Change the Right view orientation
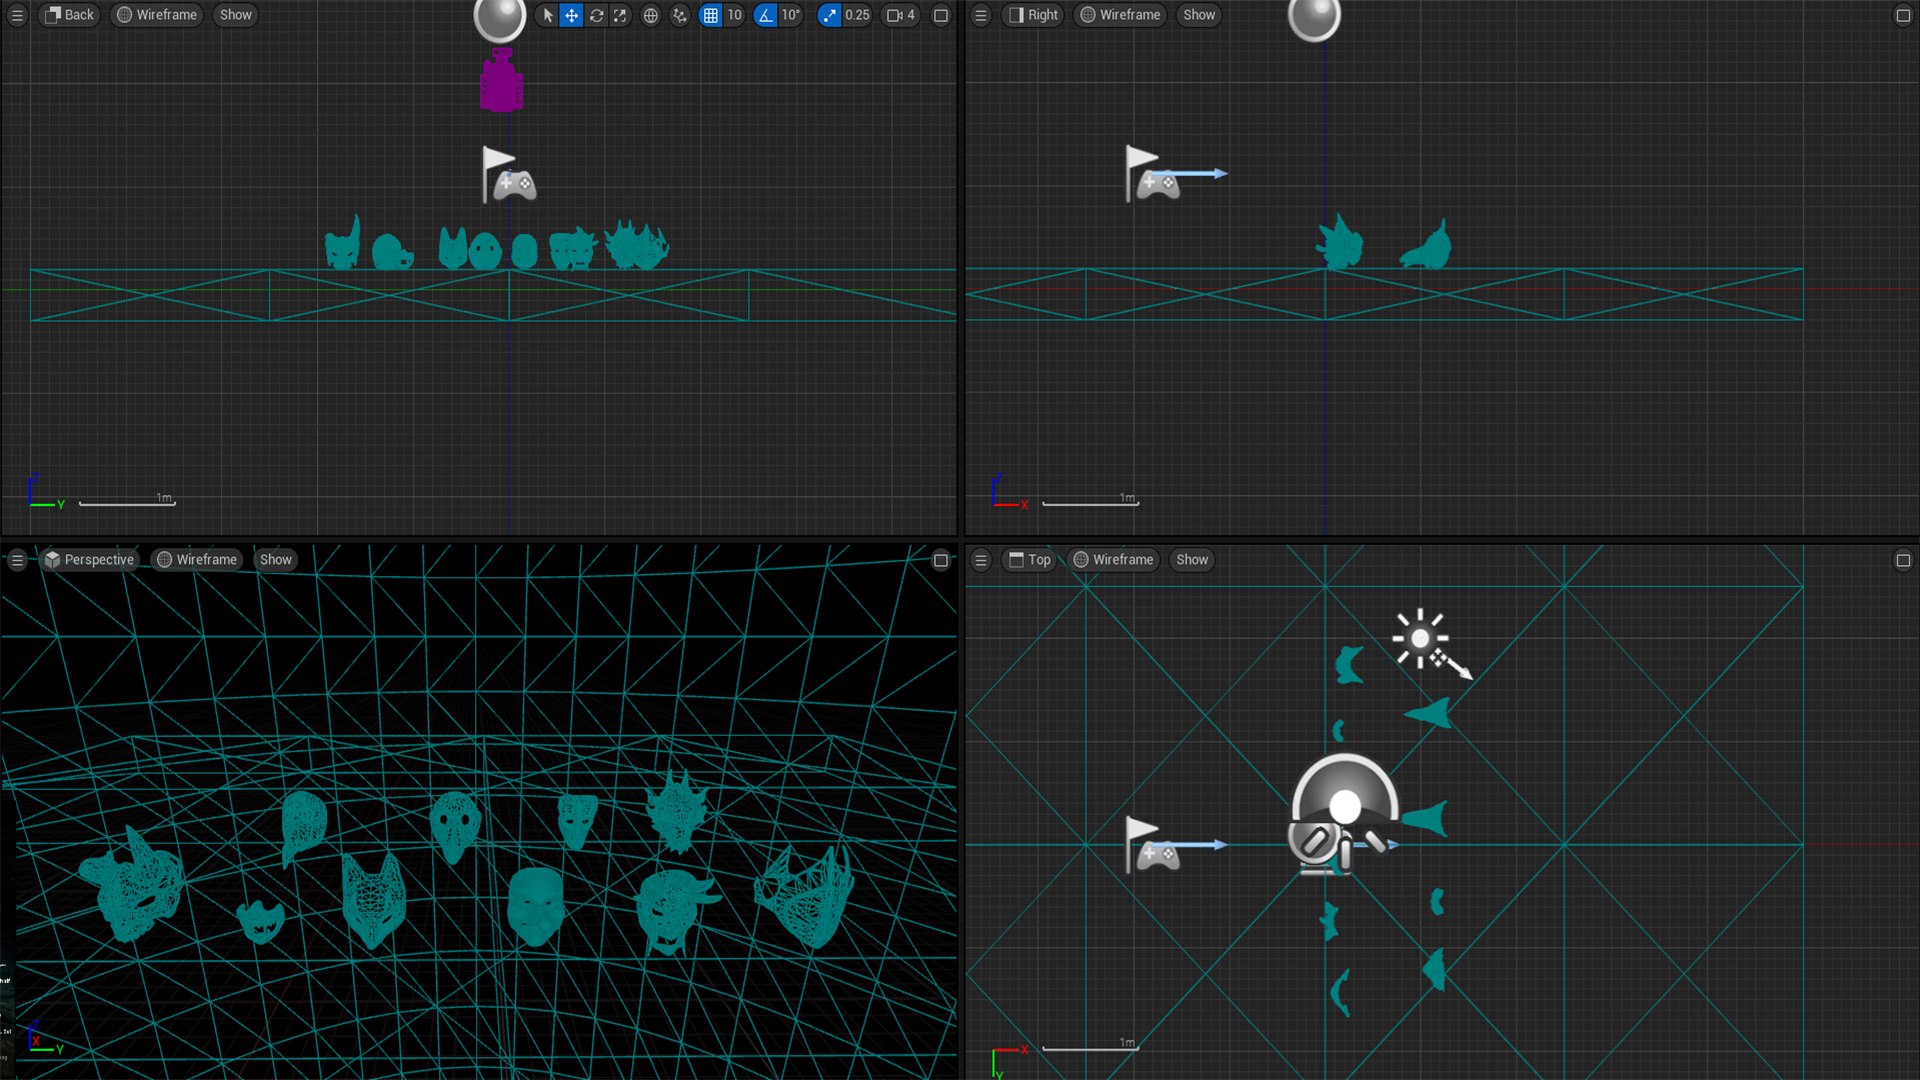This screenshot has height=1080, width=1920. [1033, 15]
